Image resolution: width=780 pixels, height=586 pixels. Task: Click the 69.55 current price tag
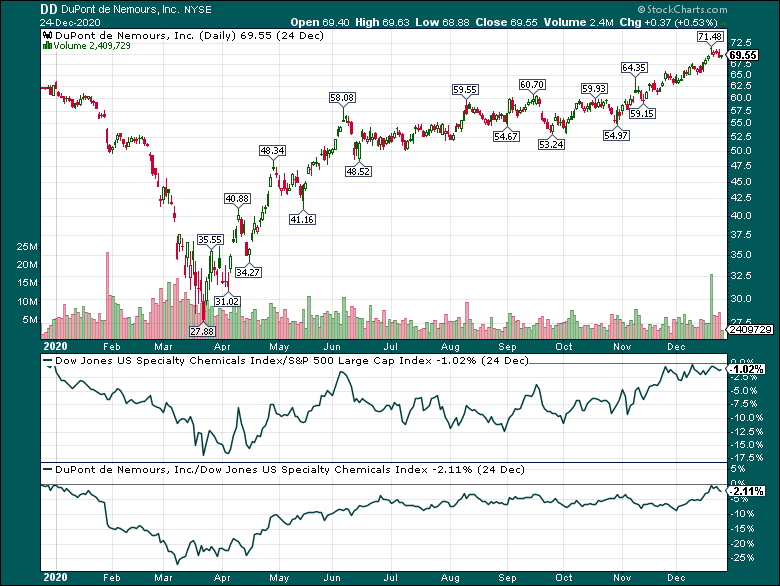pyautogui.click(x=743, y=55)
